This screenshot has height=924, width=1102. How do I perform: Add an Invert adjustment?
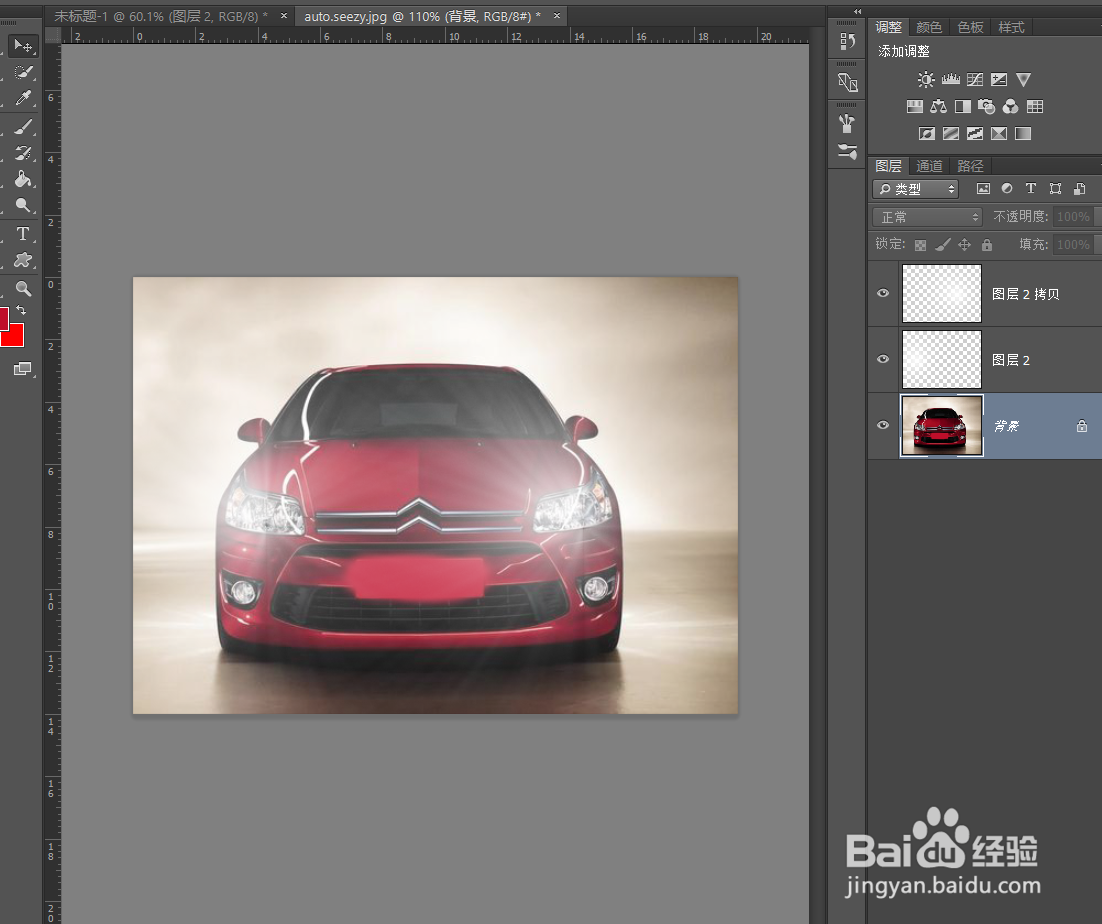[927, 134]
